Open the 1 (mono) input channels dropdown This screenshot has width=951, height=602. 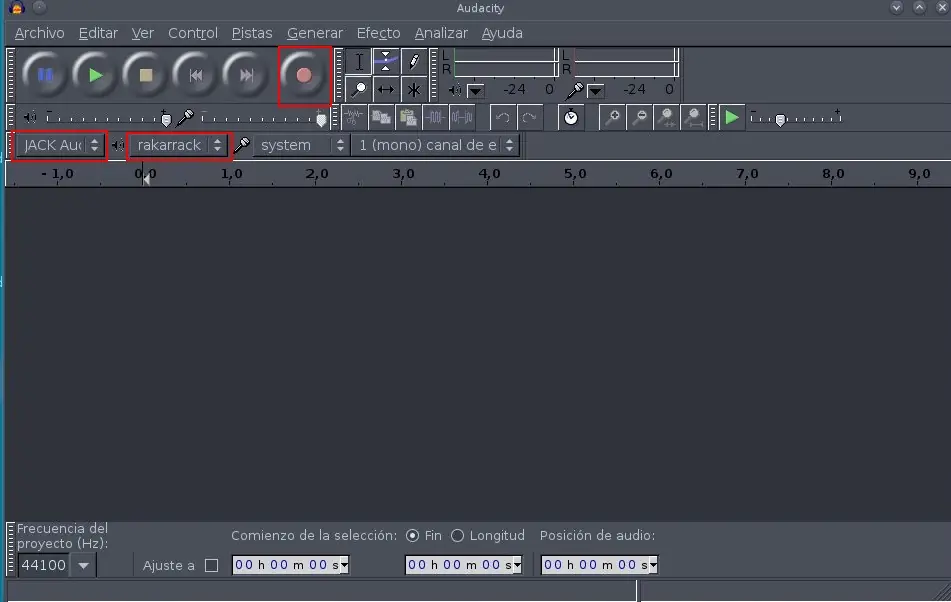[x=435, y=145]
